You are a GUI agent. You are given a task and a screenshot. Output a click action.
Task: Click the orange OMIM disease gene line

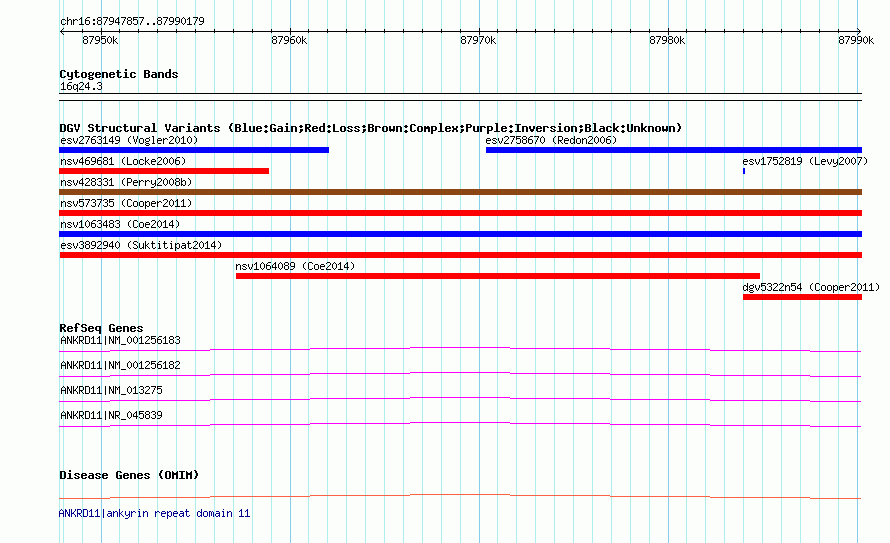[460, 496]
